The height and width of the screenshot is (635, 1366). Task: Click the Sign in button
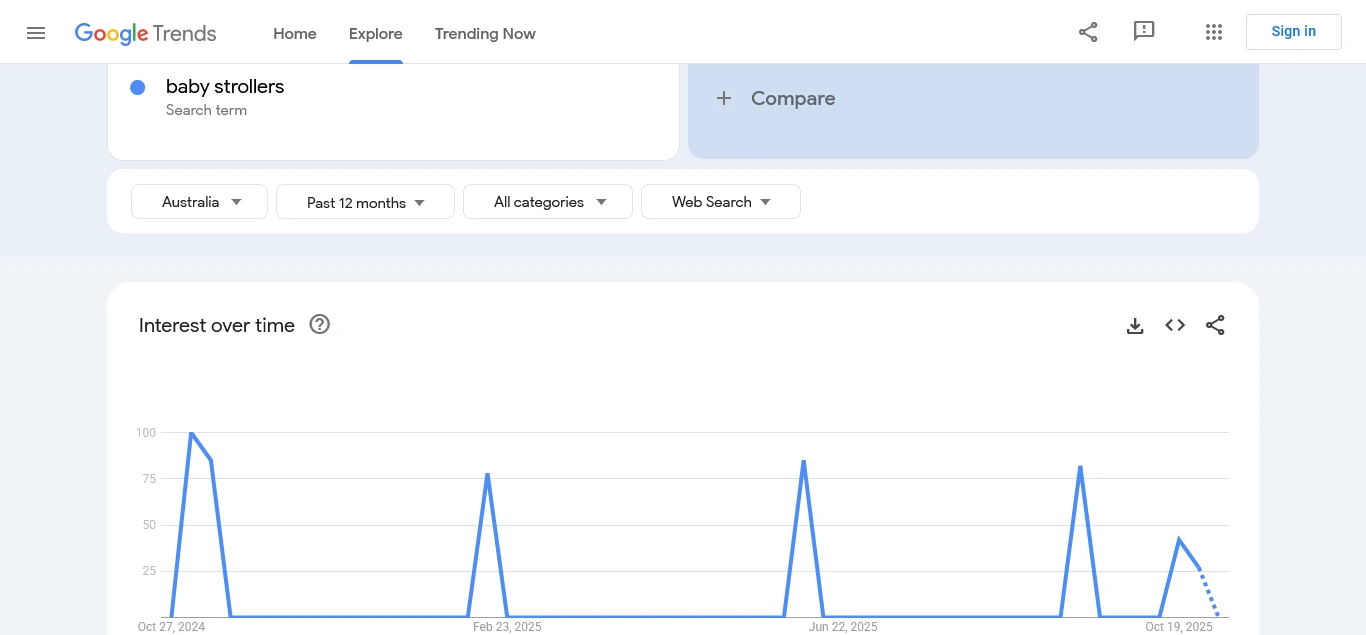coord(1293,32)
